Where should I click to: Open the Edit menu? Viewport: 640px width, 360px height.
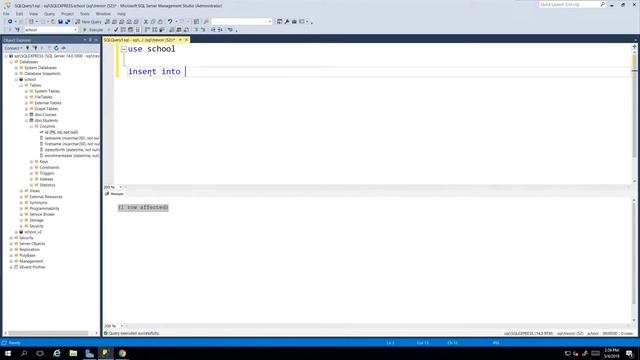point(19,14)
